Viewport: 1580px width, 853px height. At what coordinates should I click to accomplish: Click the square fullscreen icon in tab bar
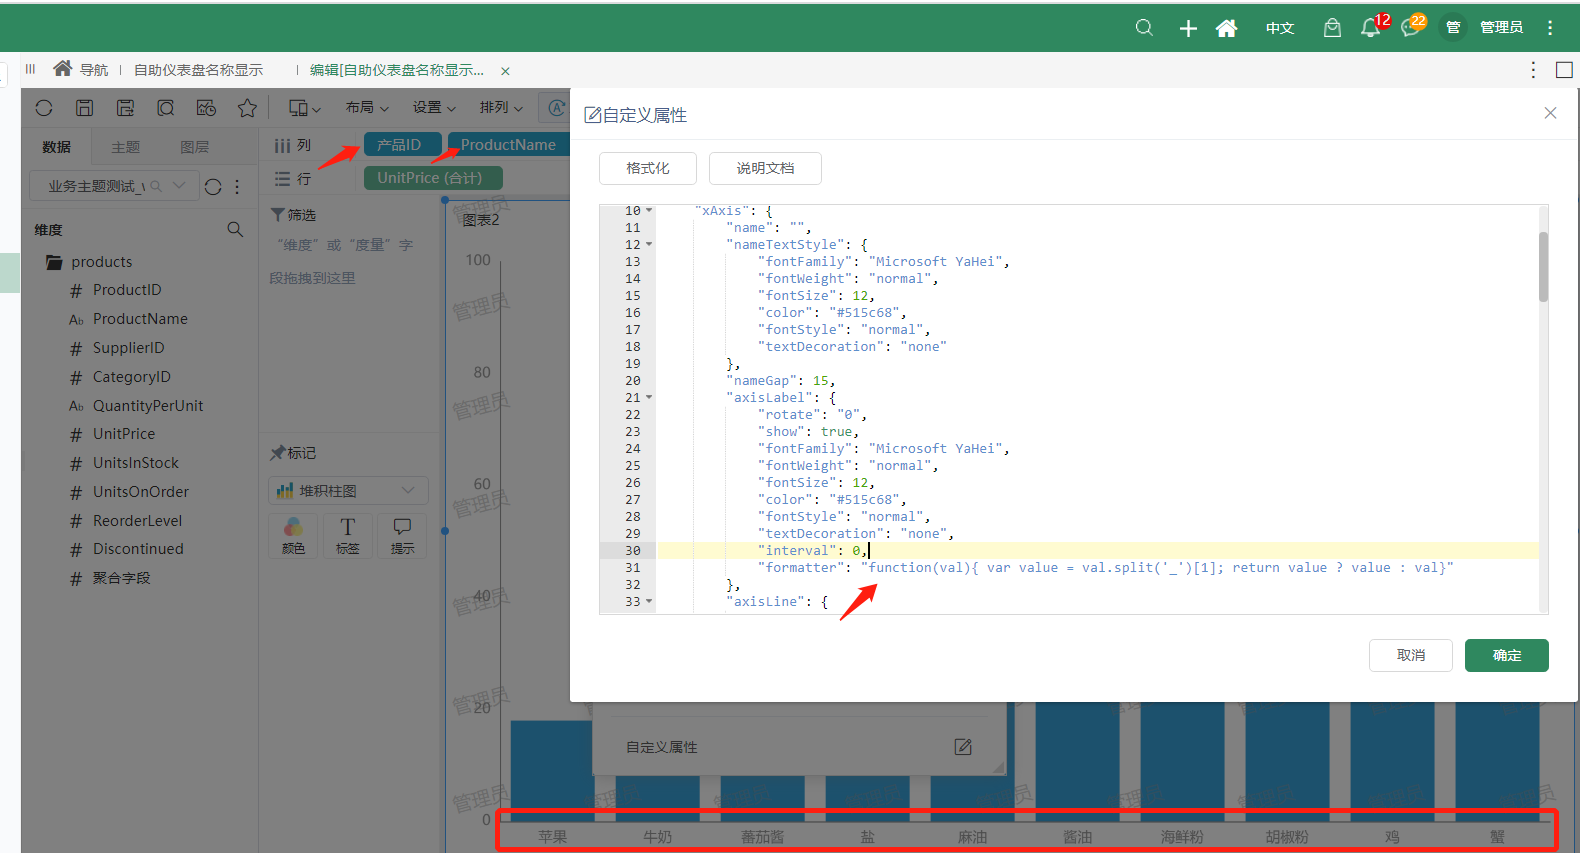[1565, 69]
